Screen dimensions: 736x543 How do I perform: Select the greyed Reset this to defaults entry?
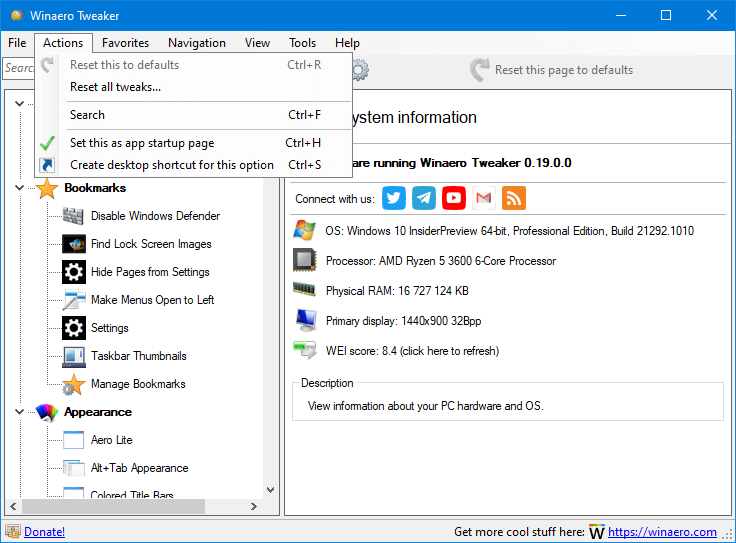(194, 65)
